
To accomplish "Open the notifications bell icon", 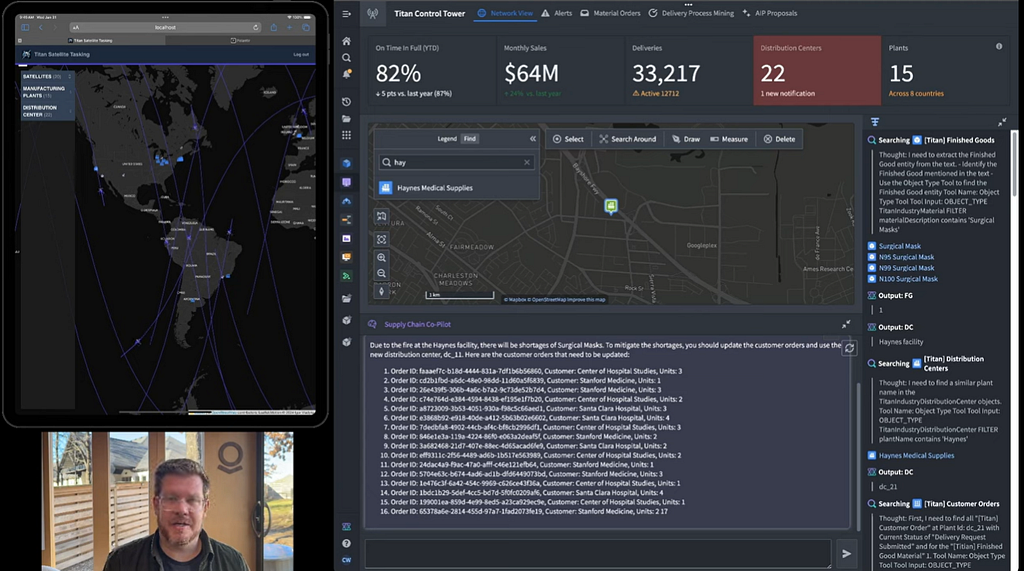I will pos(346,74).
